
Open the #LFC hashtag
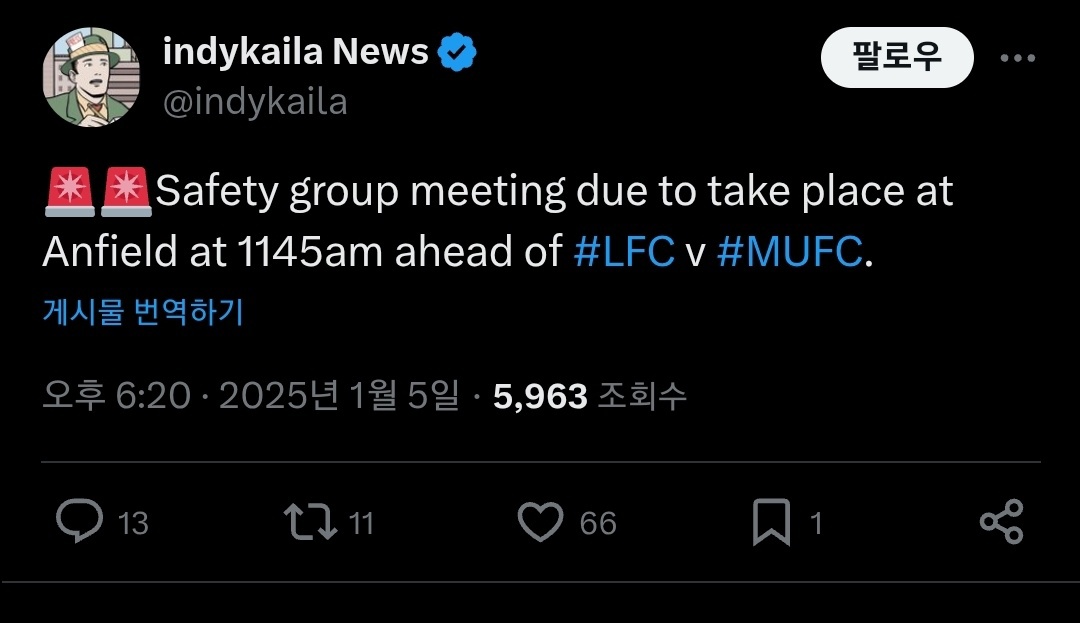coord(624,253)
